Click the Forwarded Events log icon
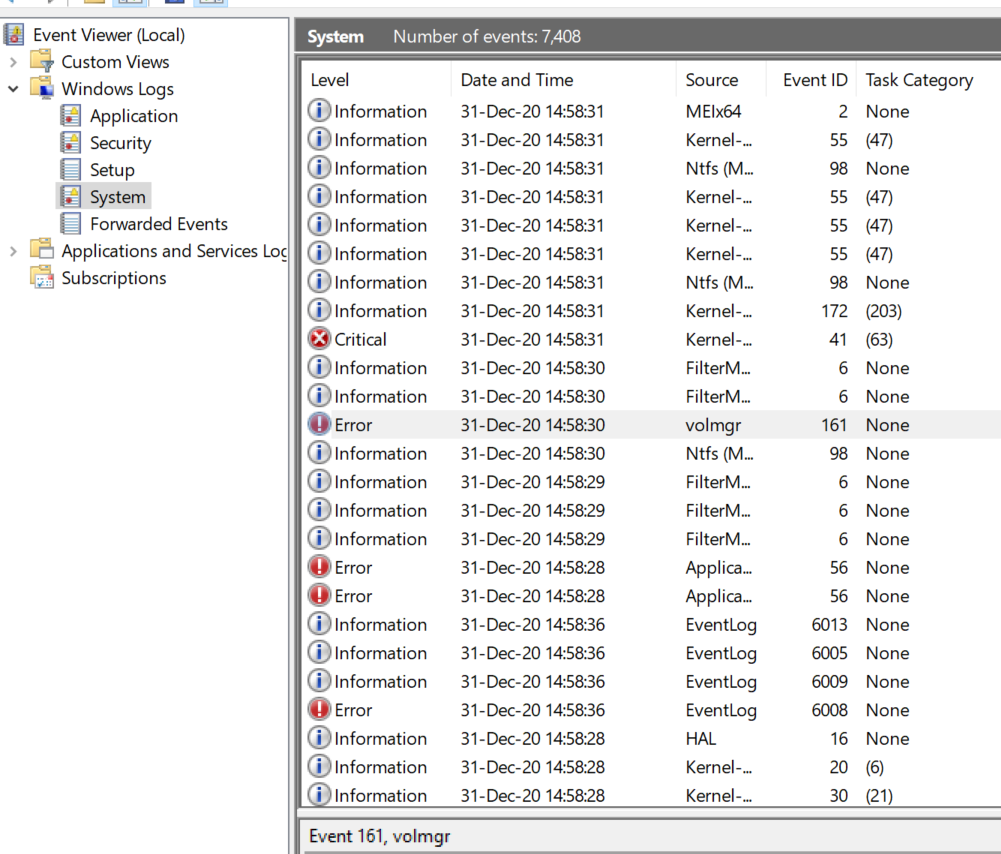 pos(71,224)
